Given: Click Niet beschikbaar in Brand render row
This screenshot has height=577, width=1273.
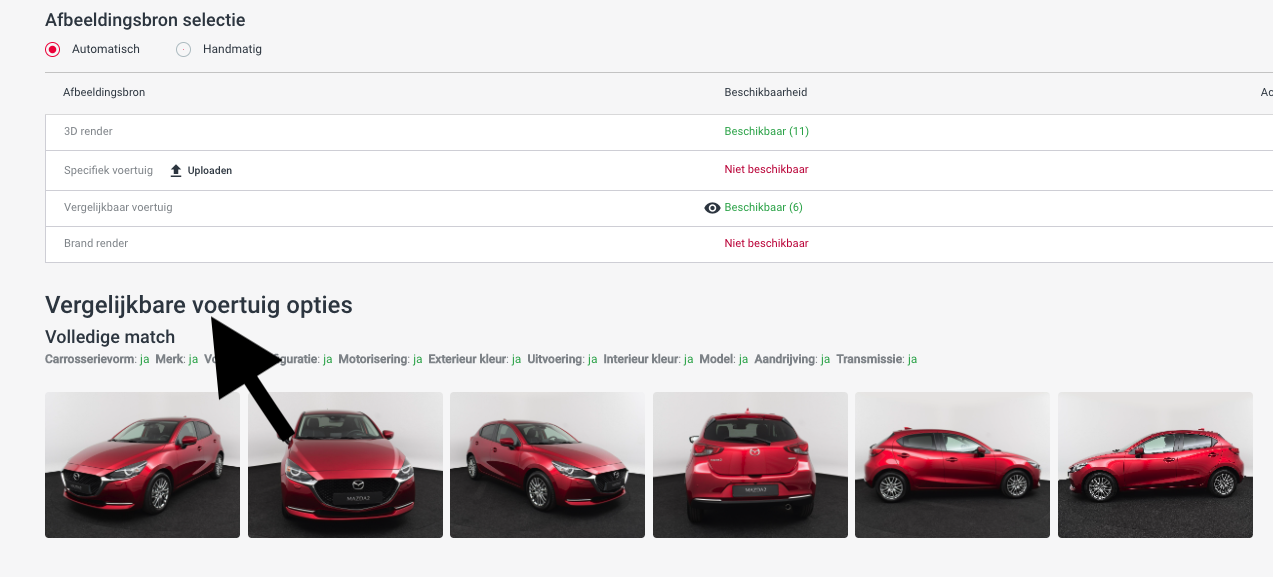Looking at the screenshot, I should (766, 243).
